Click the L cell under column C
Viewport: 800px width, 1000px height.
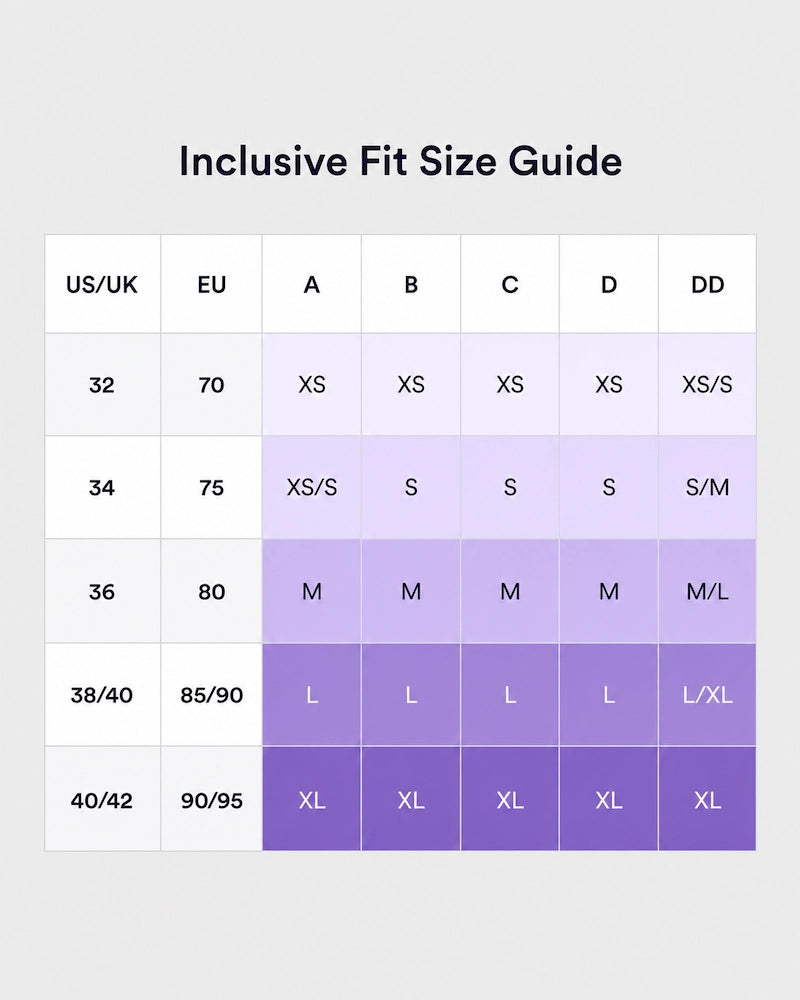pos(510,695)
